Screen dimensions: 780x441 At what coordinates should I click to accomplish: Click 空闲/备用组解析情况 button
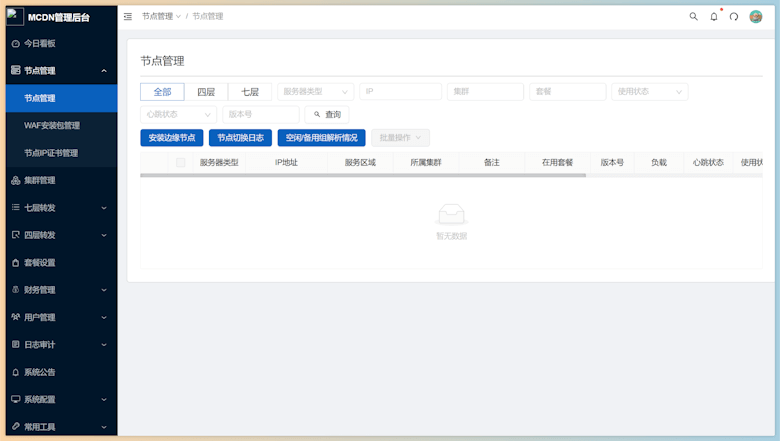[321, 138]
